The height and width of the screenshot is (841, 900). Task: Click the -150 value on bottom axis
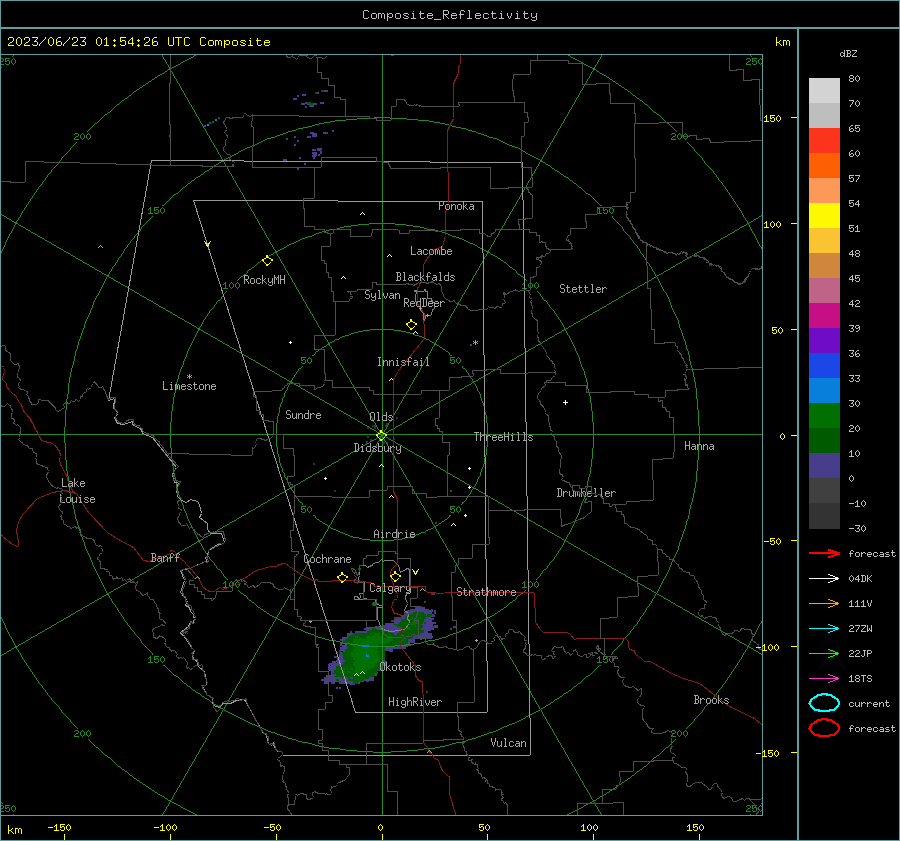click(x=59, y=827)
